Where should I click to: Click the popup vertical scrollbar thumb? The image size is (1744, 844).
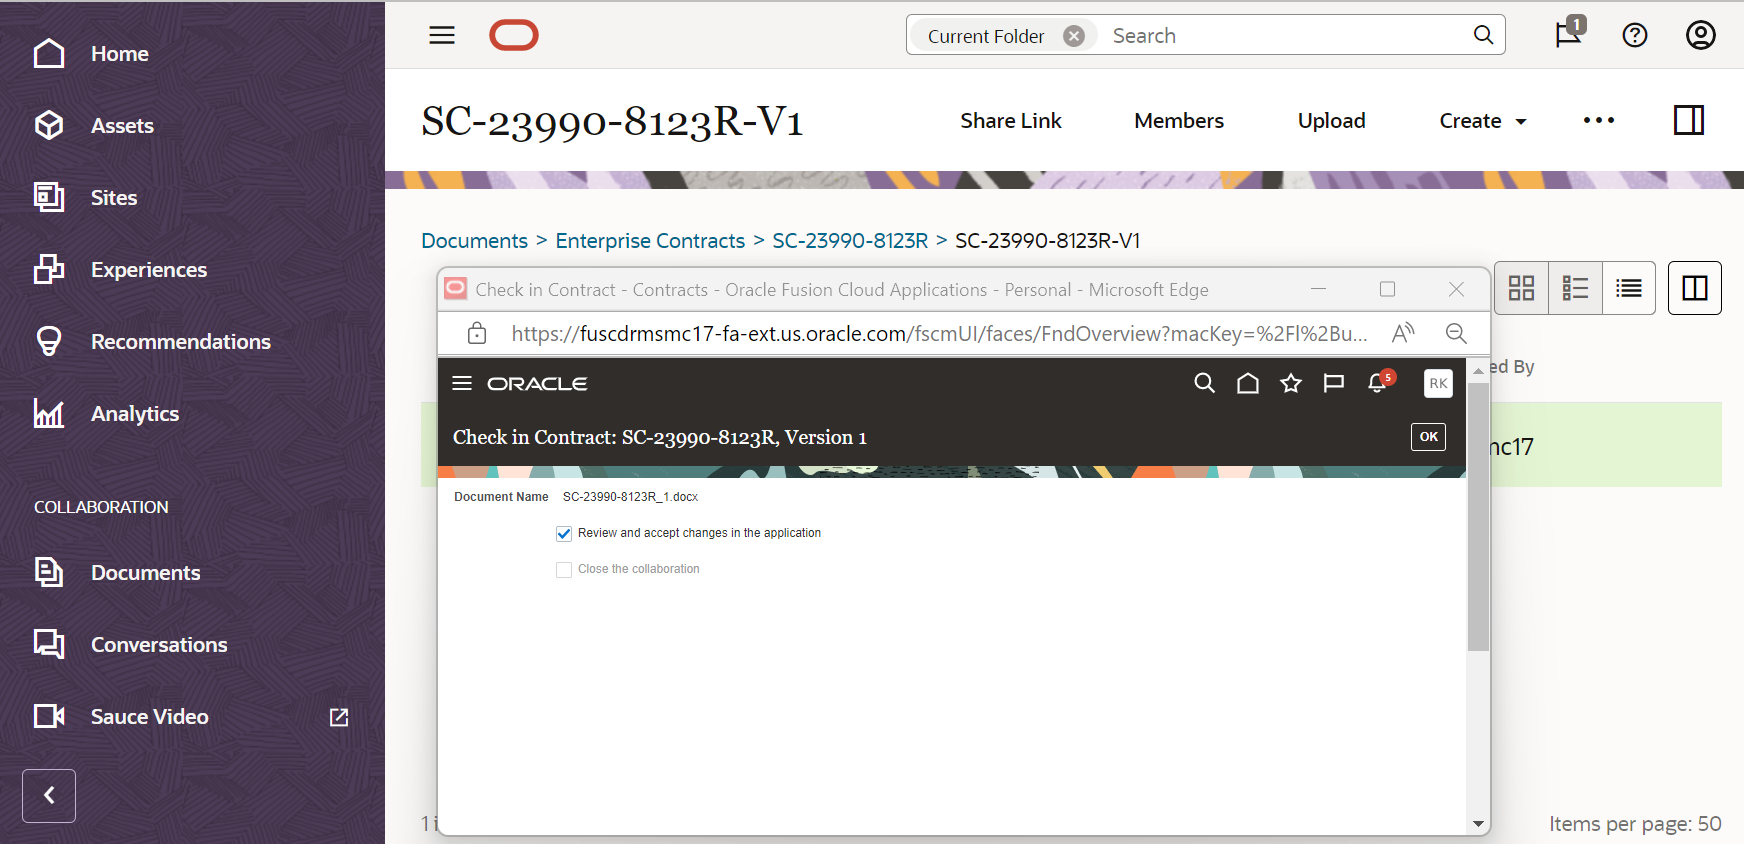1478,516
